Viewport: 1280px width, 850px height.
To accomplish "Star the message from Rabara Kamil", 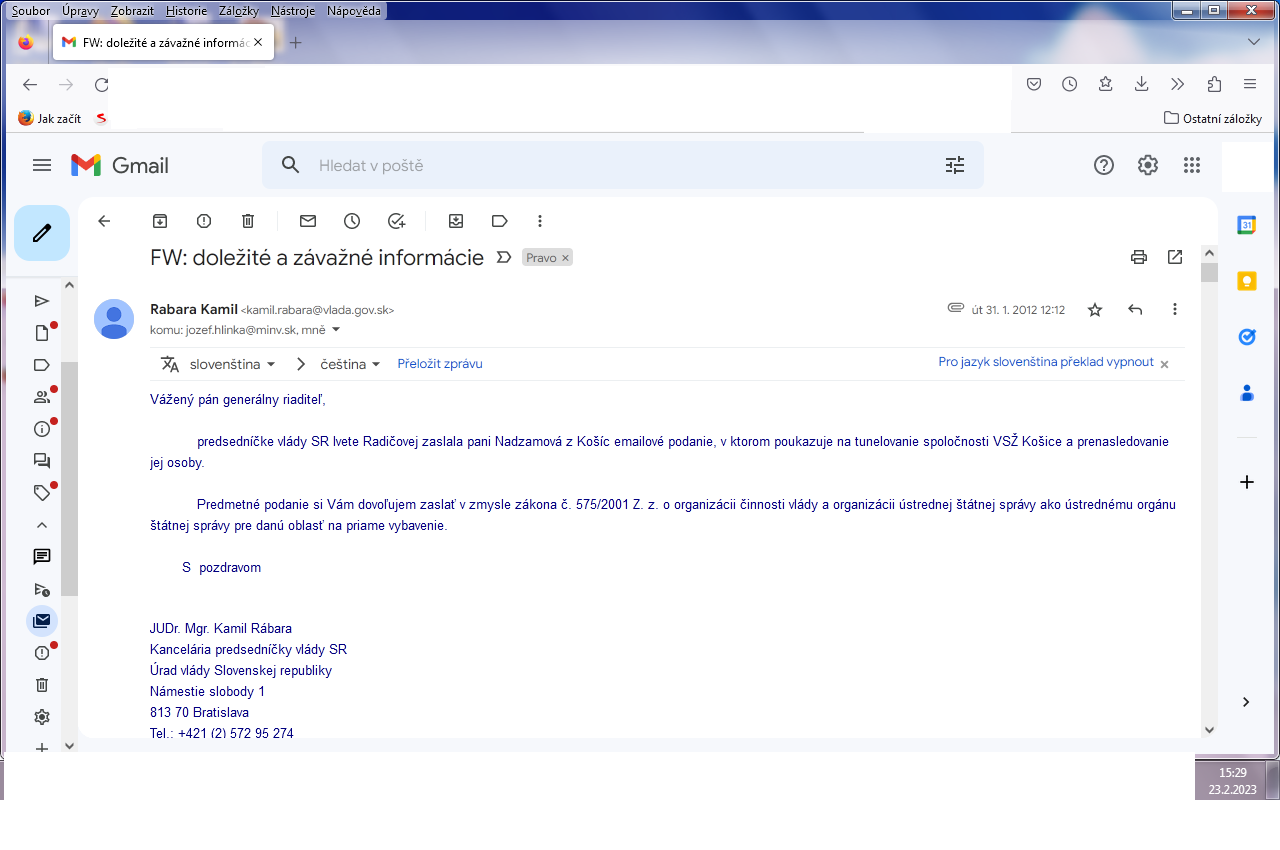I will coord(1095,310).
